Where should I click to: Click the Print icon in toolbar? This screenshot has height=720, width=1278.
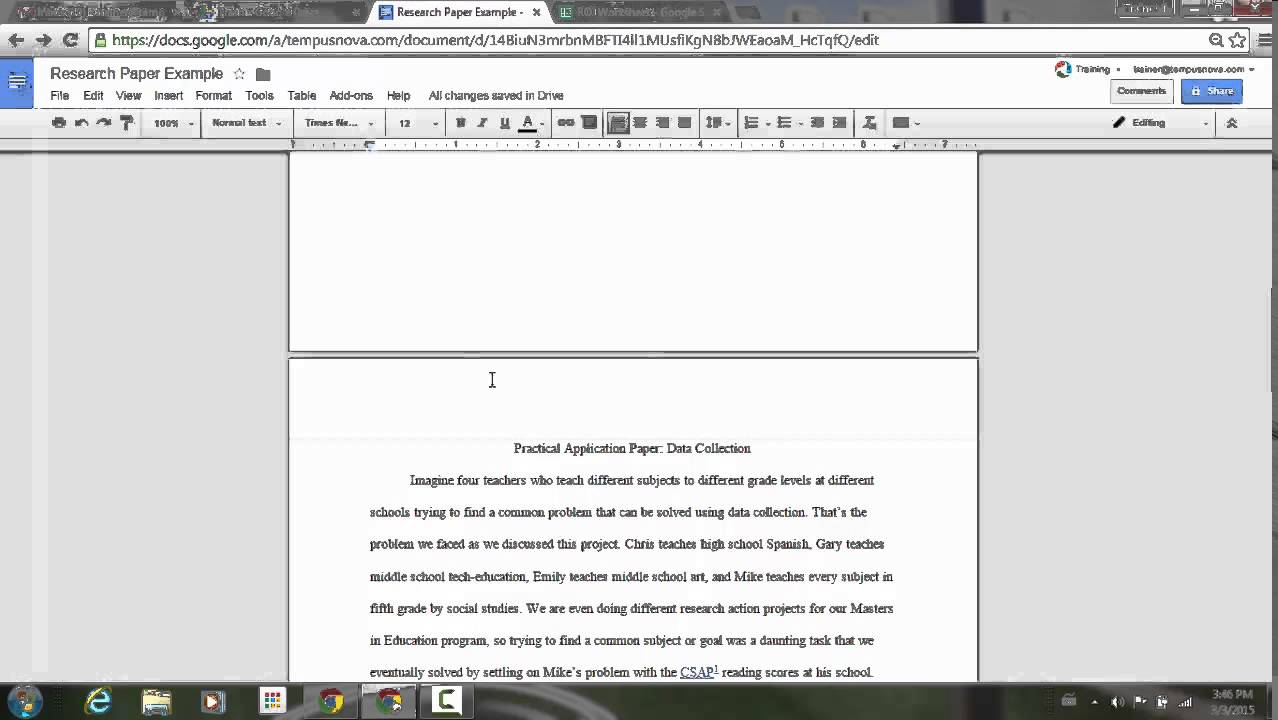pos(59,123)
